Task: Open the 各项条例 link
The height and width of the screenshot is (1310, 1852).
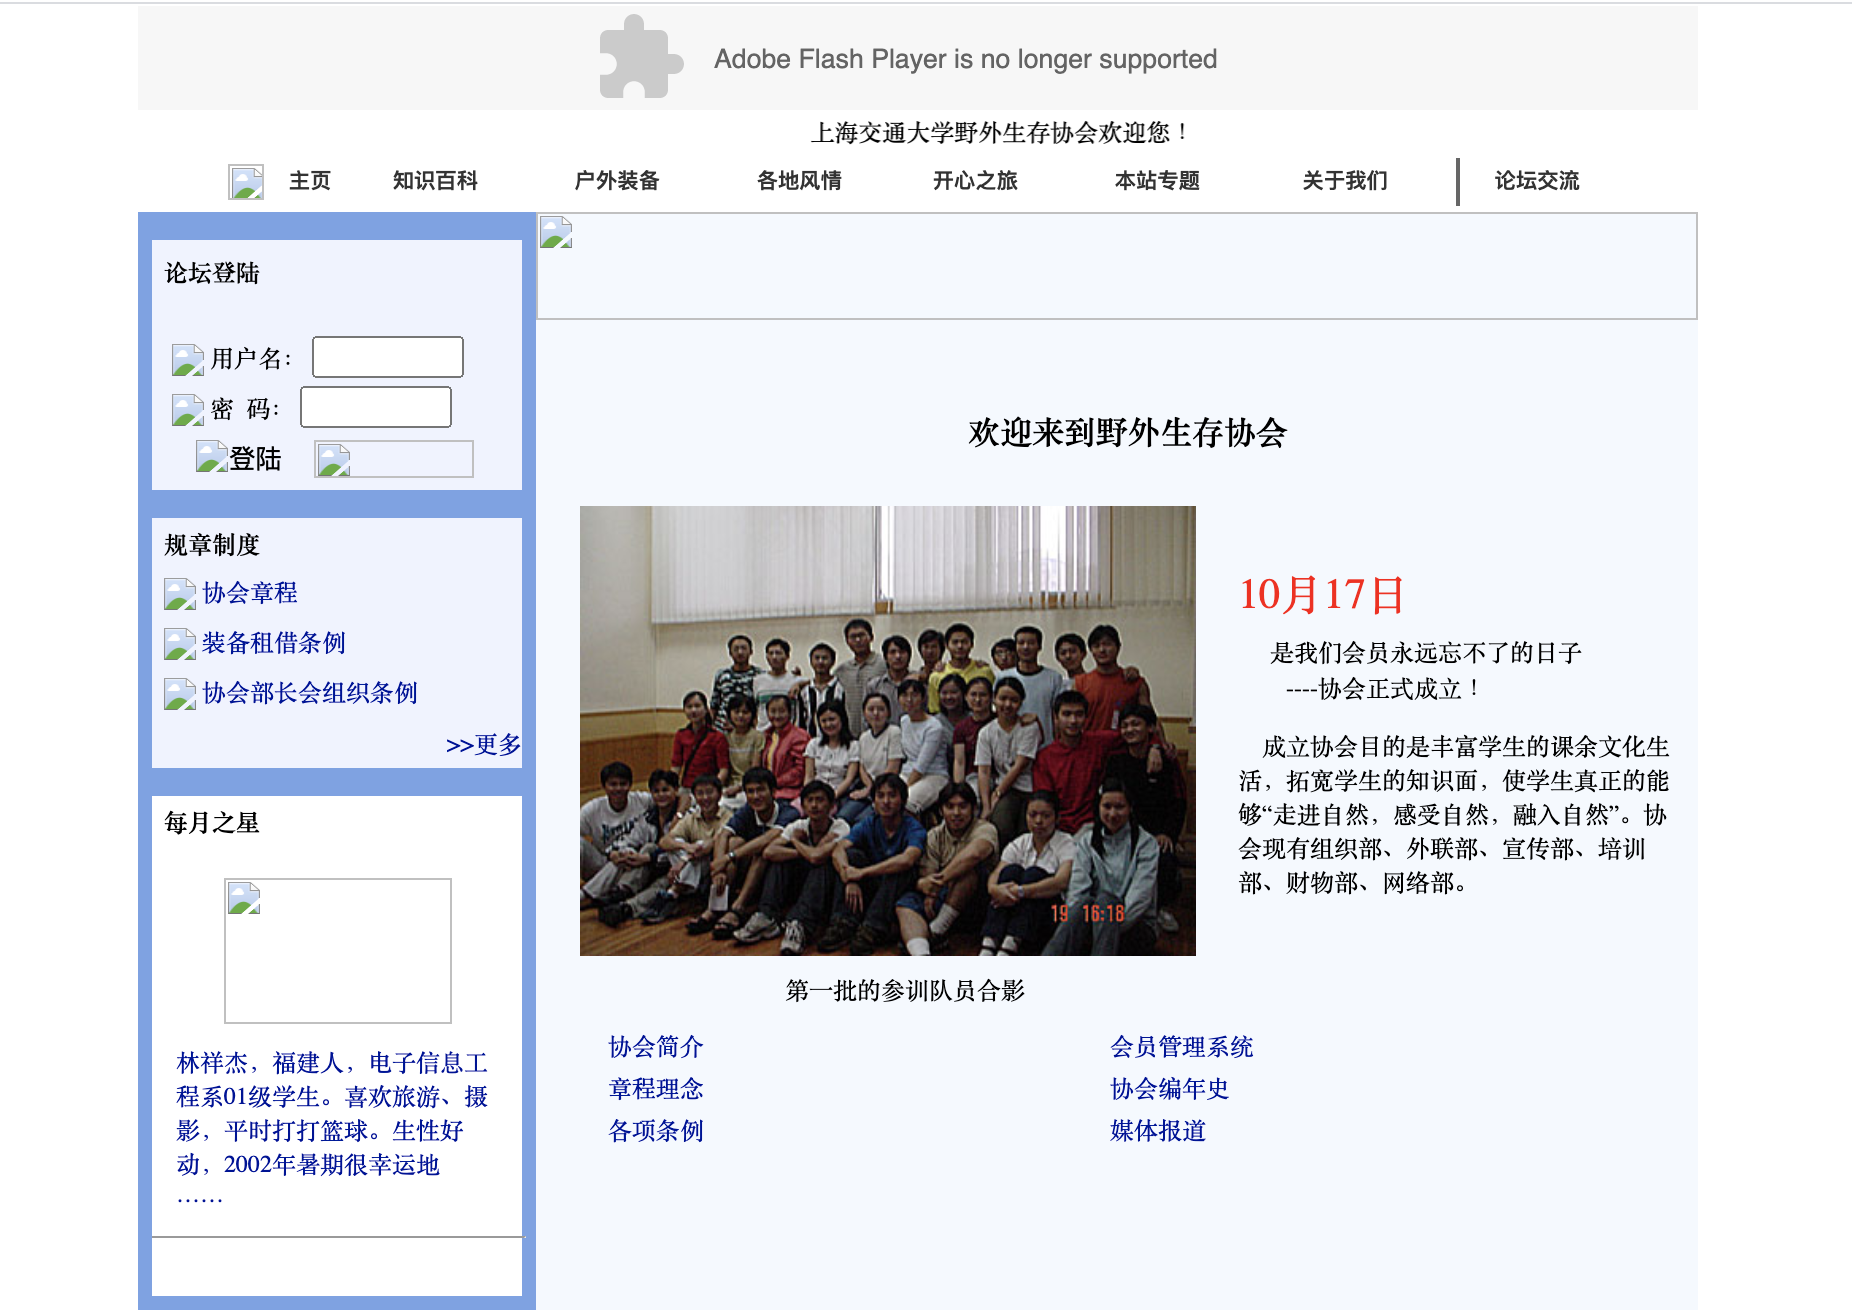Action: coord(656,1131)
